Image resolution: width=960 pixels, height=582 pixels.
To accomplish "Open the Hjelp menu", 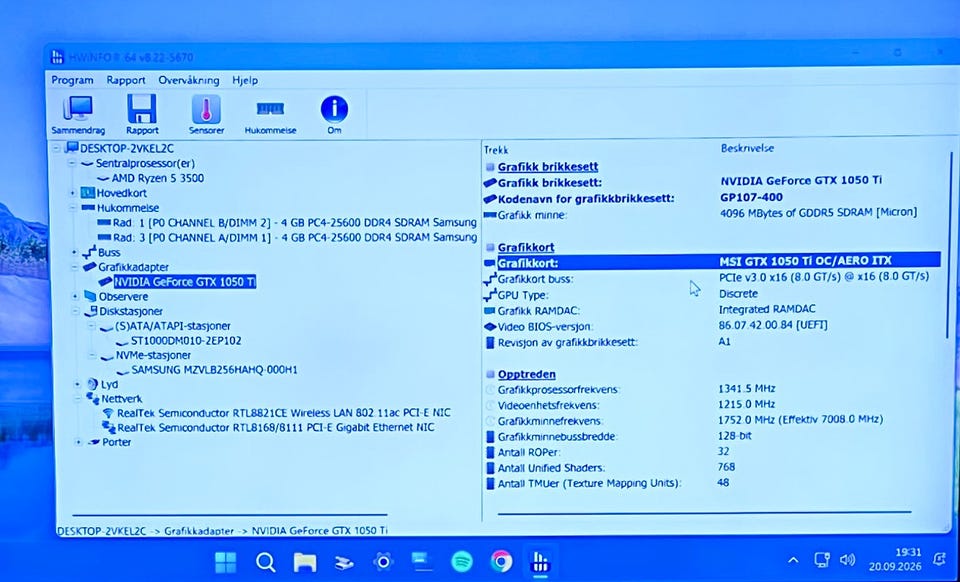I will click(x=245, y=80).
